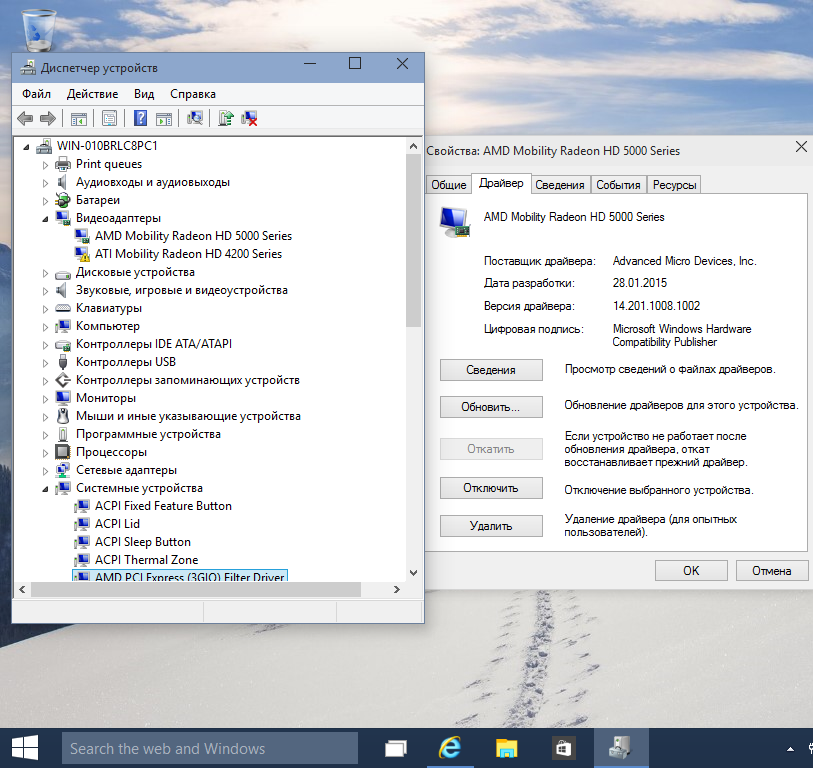The image size is (813, 768).
Task: Click the Print queues printer icon
Action: pyautogui.click(x=63, y=164)
